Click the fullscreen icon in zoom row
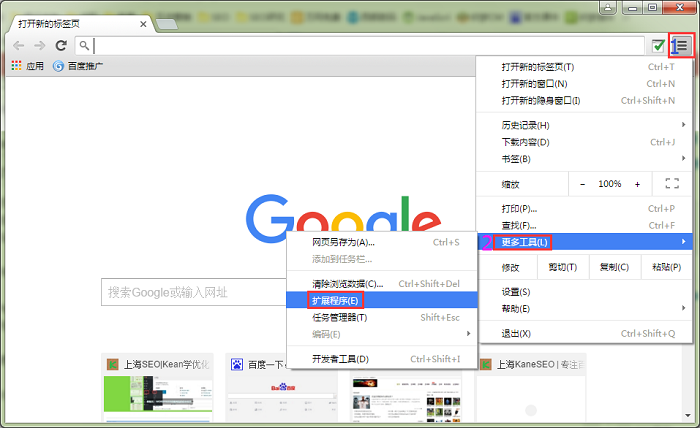Viewport: 700px width, 428px height. tap(672, 183)
